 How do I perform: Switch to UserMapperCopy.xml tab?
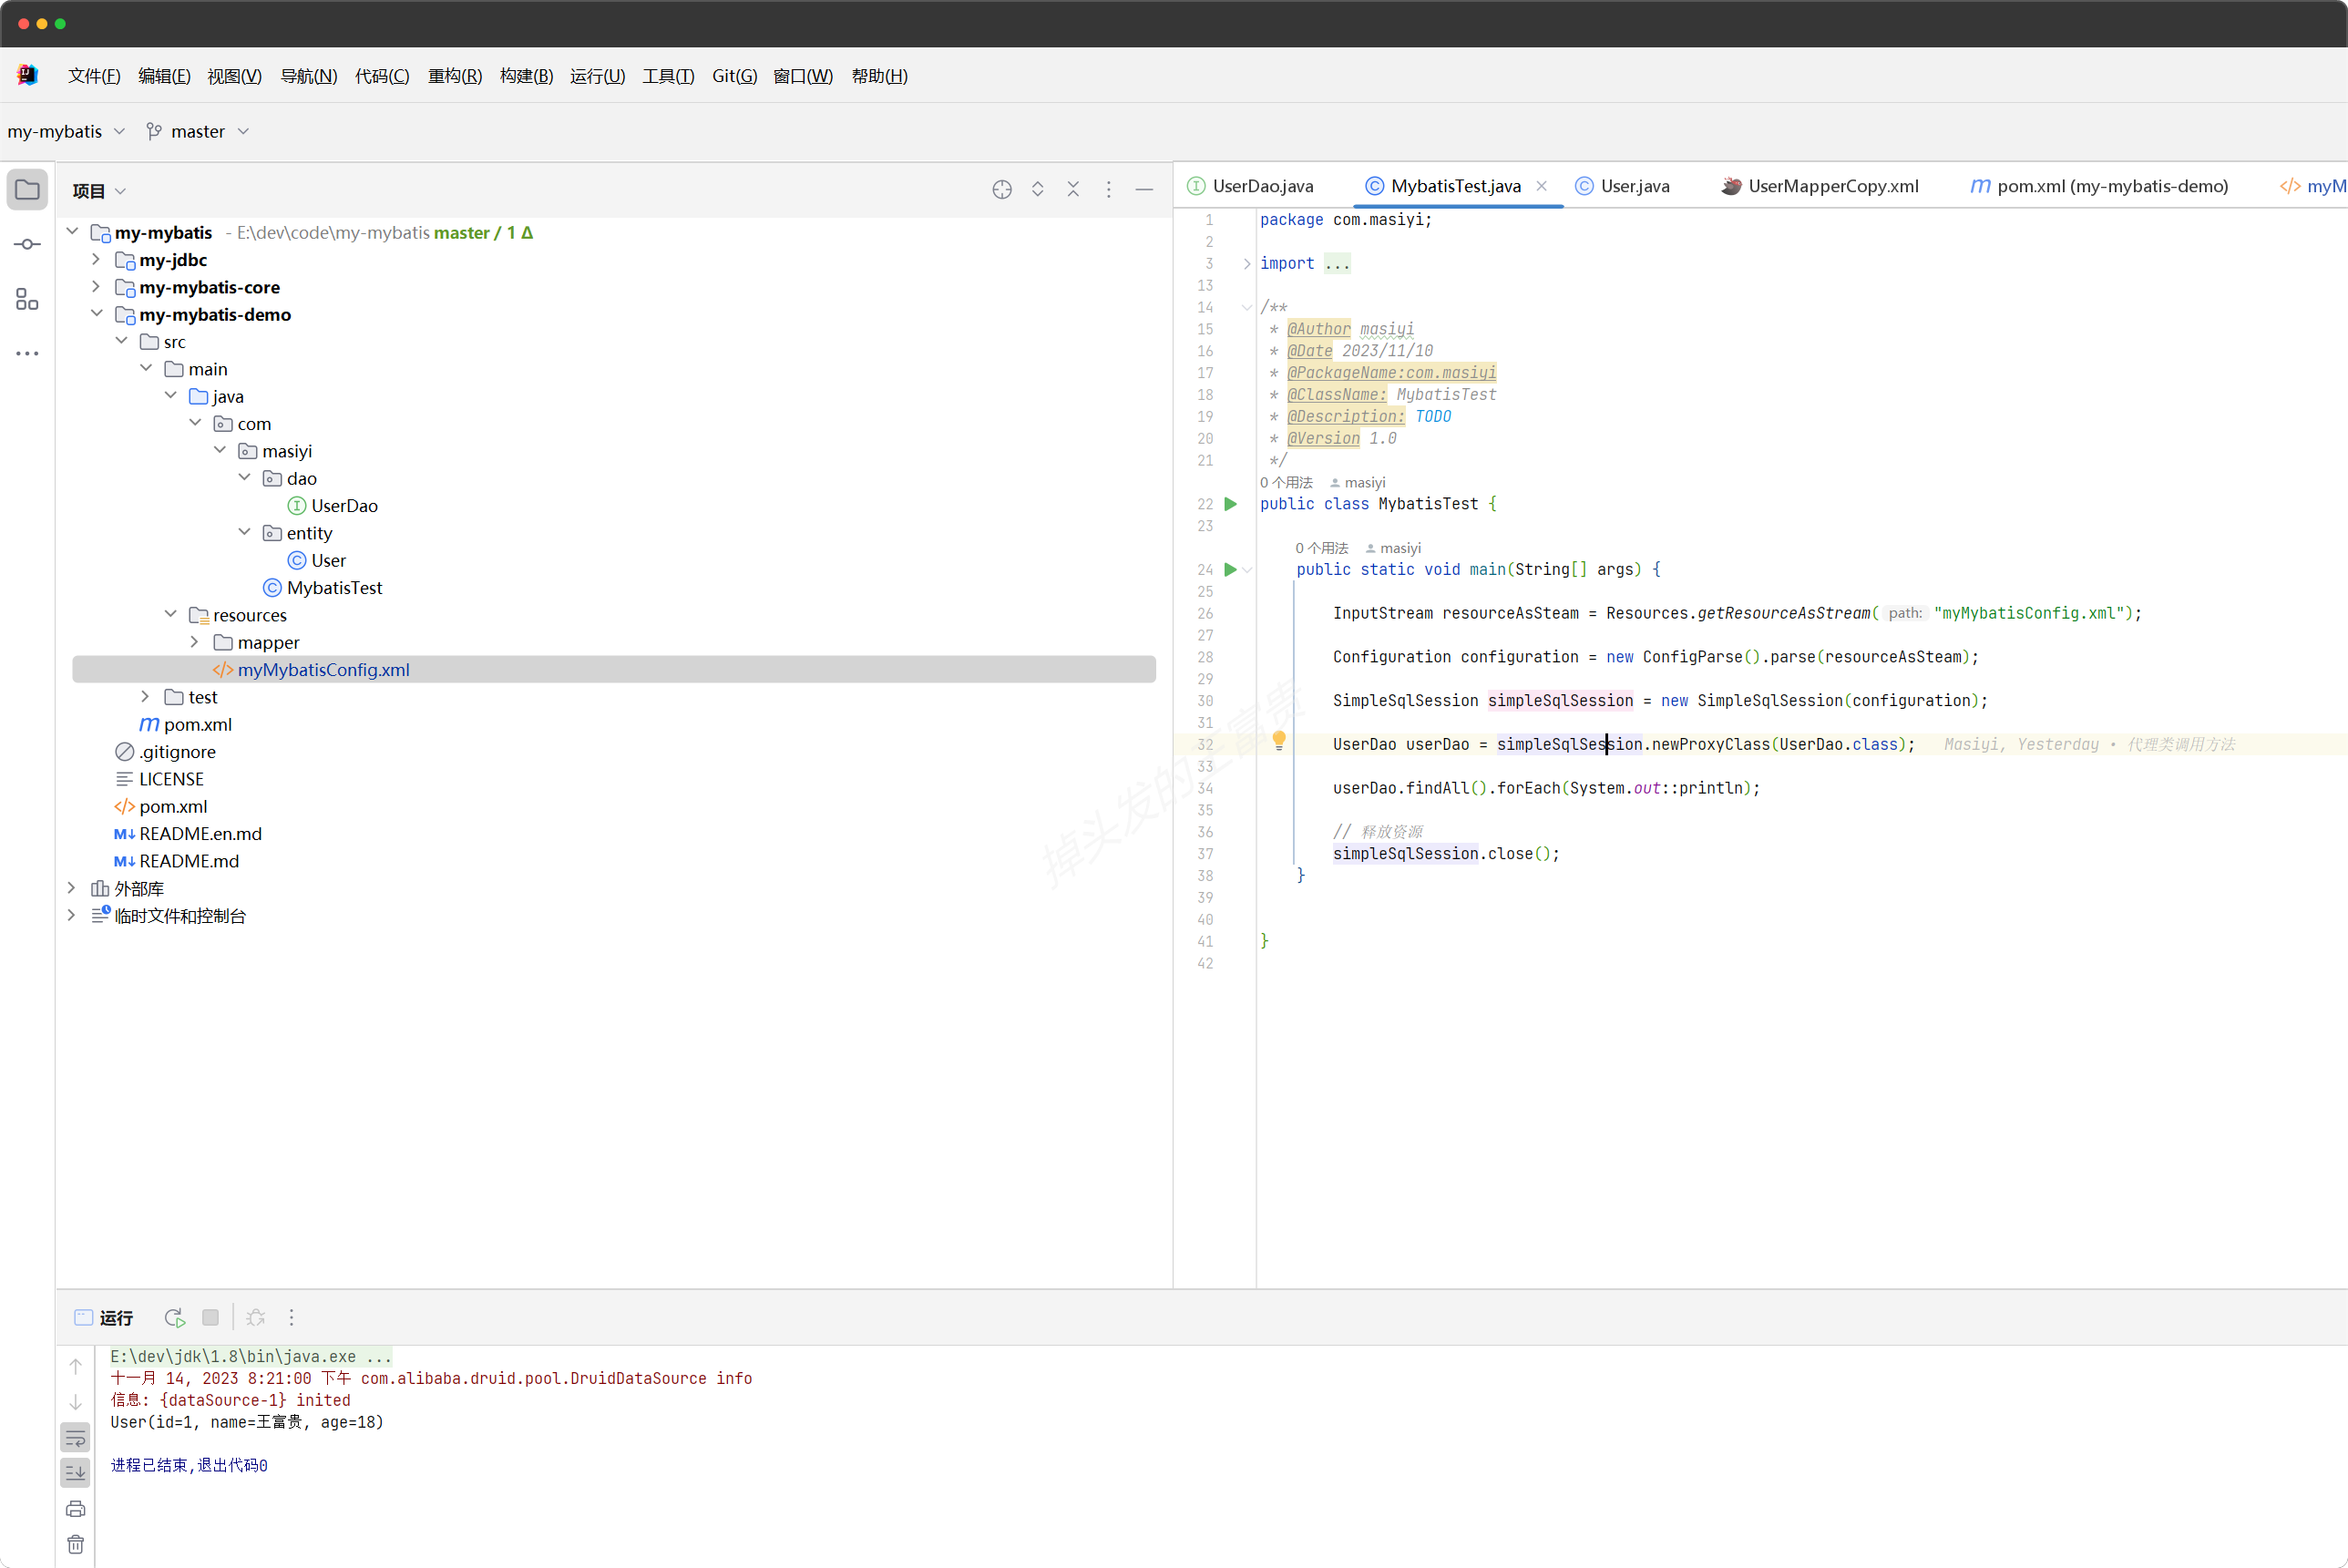(1820, 186)
